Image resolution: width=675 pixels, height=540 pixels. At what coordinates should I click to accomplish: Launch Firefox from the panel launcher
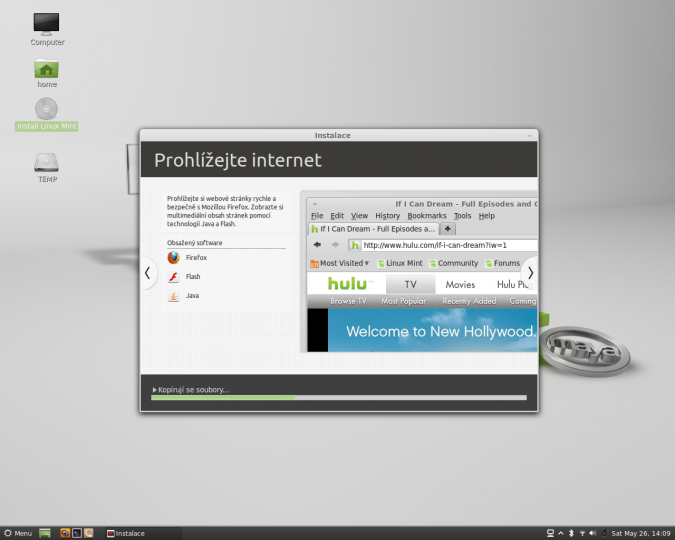point(65,533)
